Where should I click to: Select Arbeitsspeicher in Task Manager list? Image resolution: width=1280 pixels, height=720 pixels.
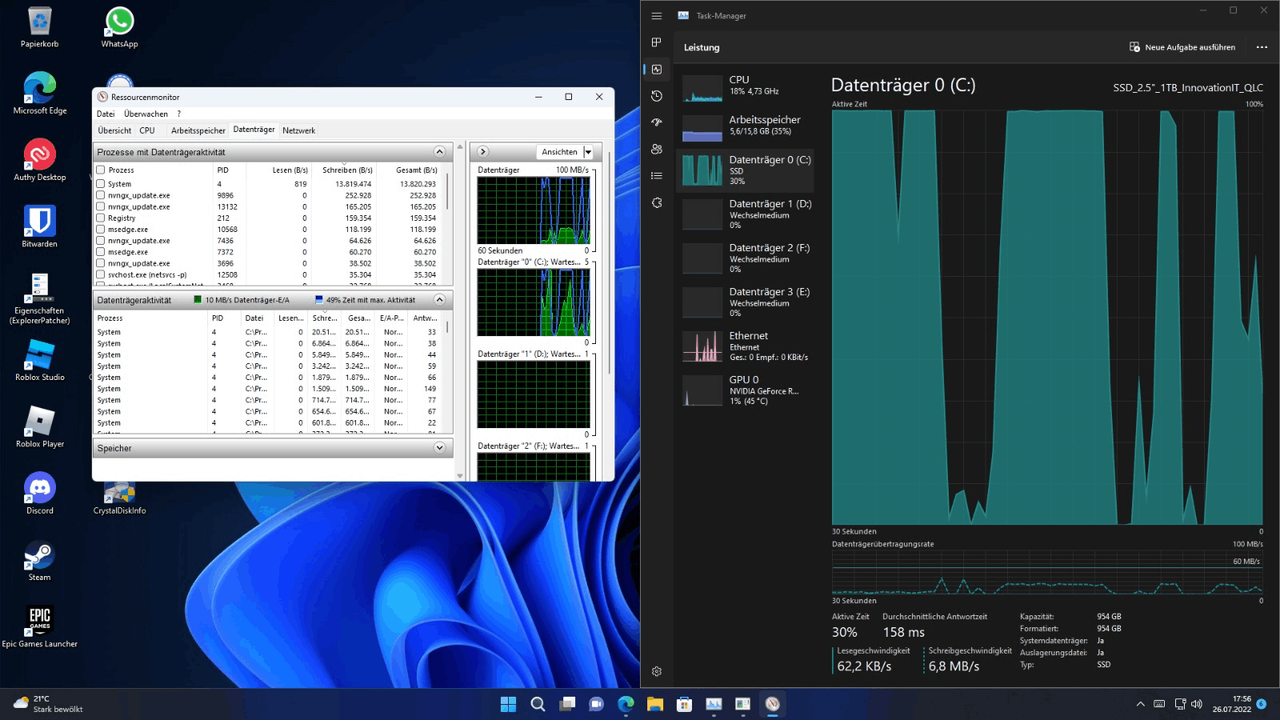(745, 125)
